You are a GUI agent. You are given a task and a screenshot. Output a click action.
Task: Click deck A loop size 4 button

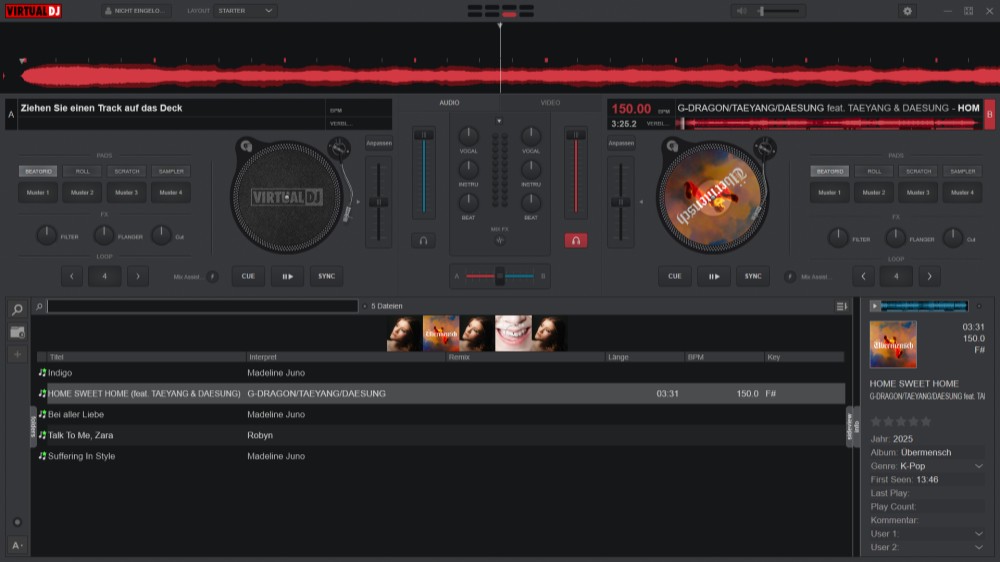click(x=105, y=276)
